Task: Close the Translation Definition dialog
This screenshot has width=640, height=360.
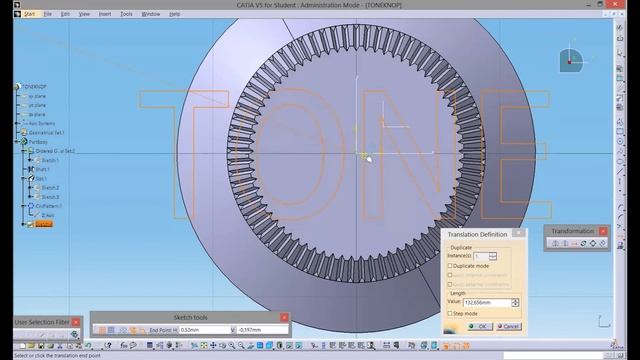Action: coord(519,233)
